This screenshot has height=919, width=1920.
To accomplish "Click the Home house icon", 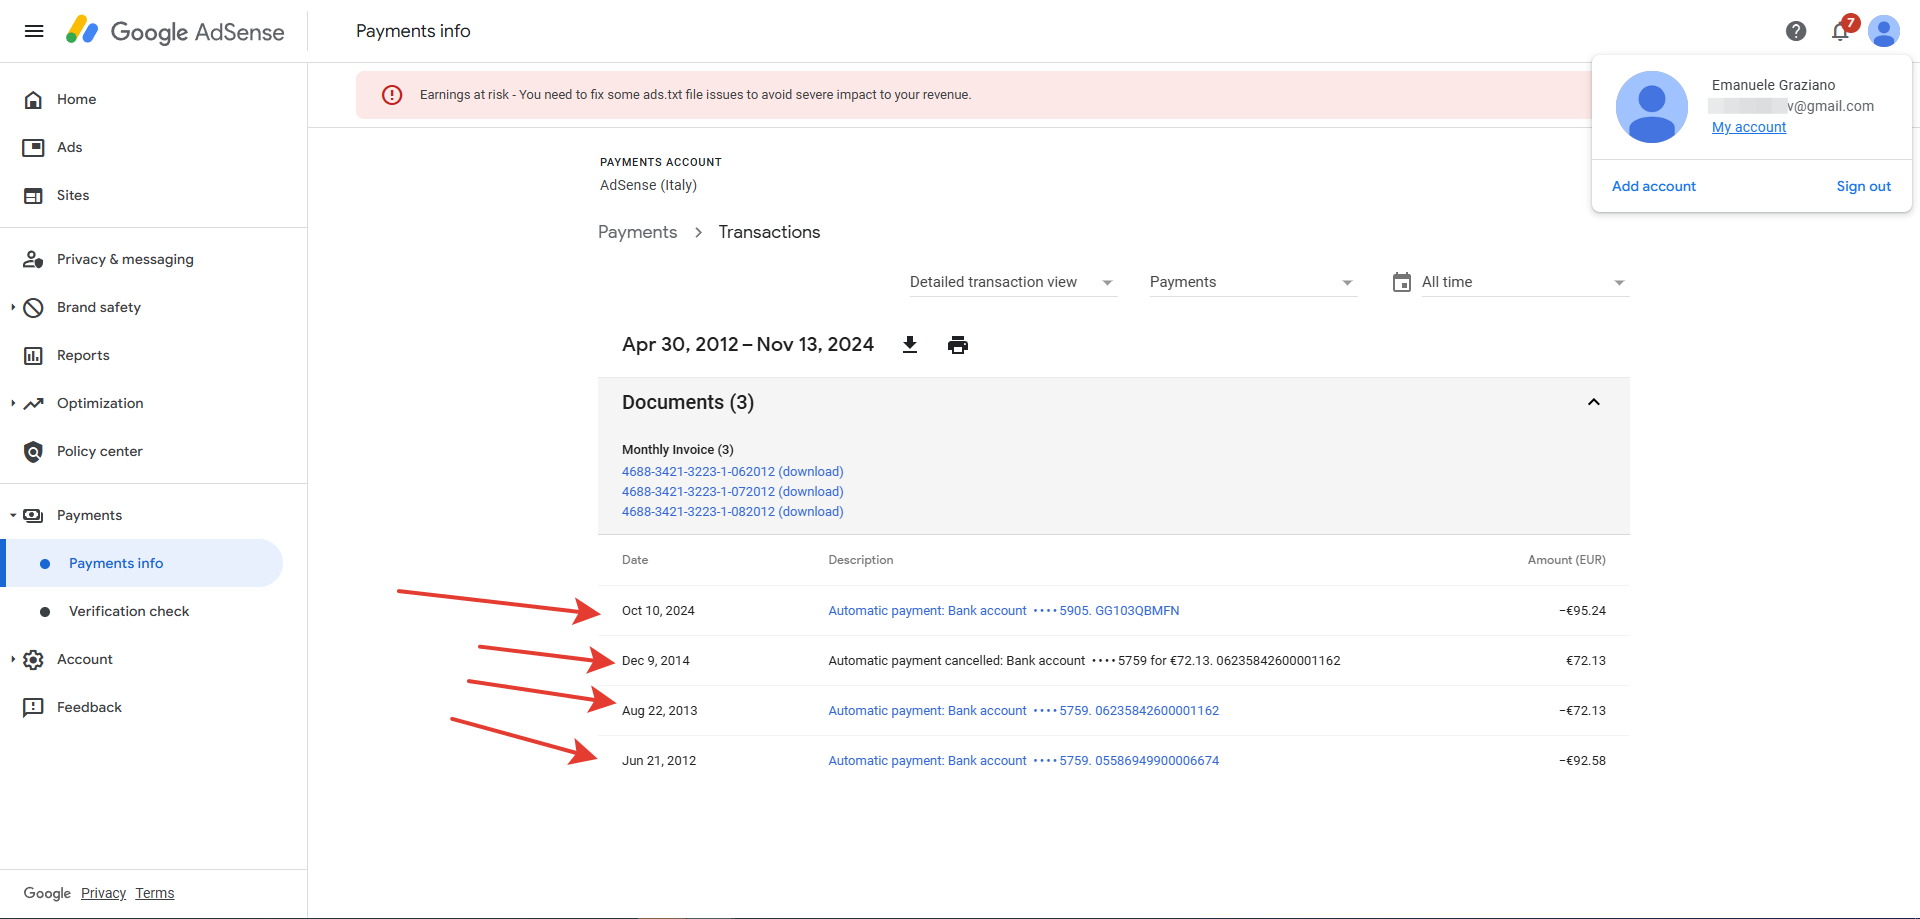I will pyautogui.click(x=33, y=99).
